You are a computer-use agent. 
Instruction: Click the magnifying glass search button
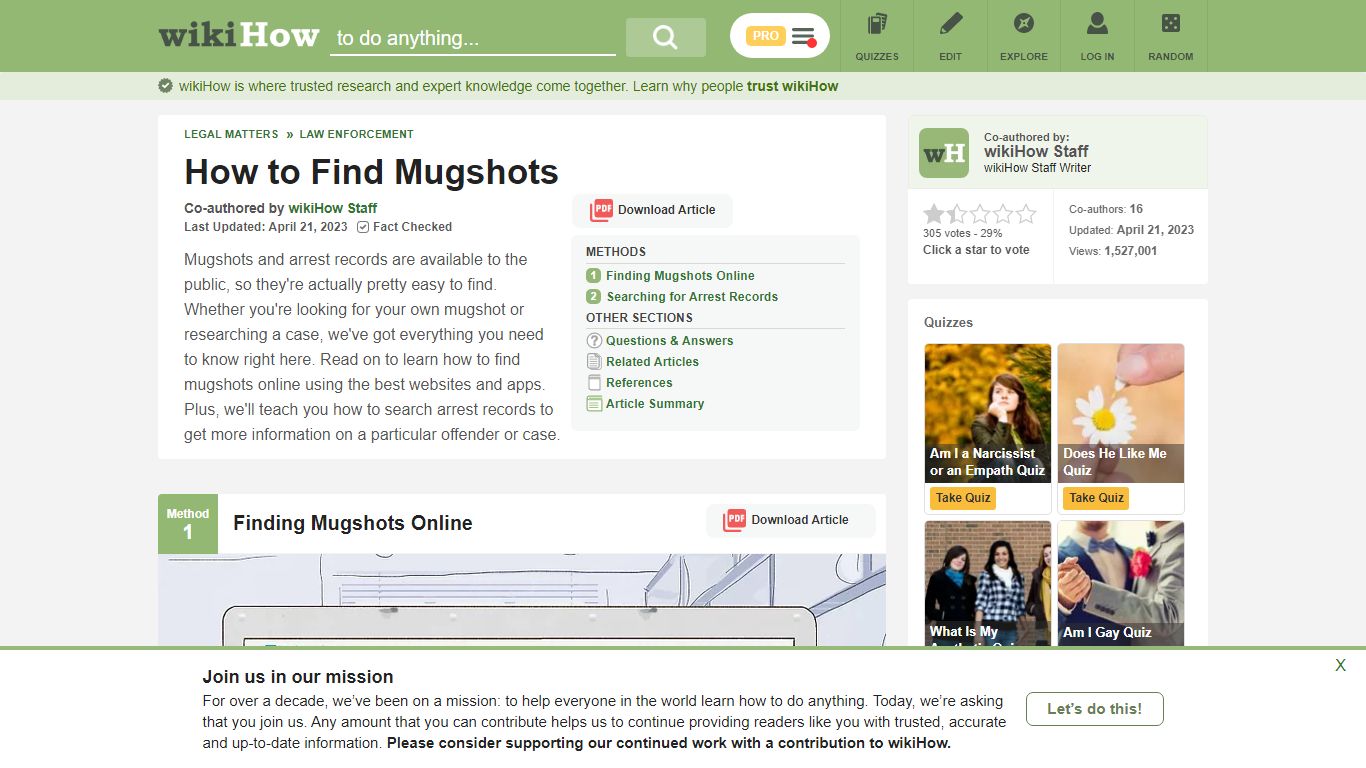coord(666,37)
